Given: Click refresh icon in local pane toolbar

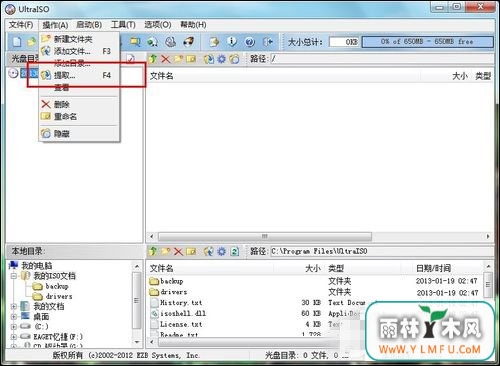Looking at the screenshot, I should 235,251.
